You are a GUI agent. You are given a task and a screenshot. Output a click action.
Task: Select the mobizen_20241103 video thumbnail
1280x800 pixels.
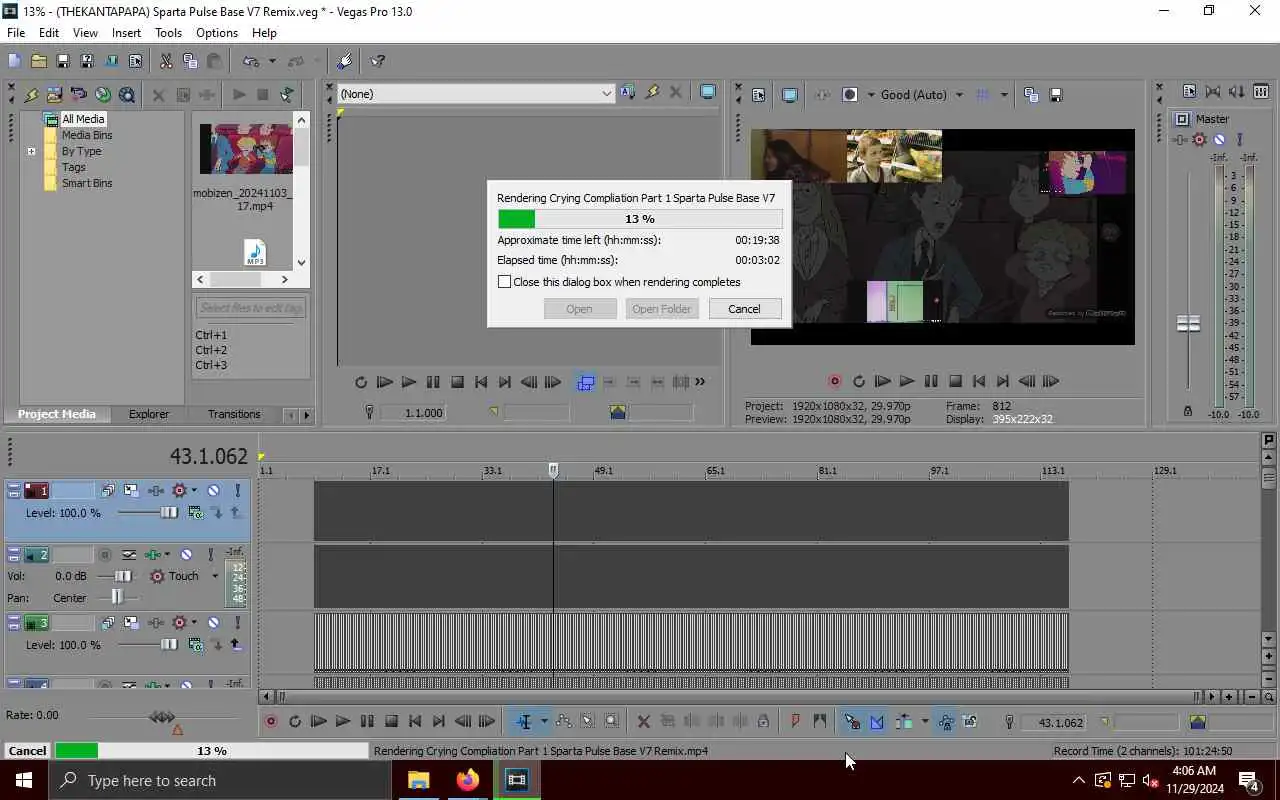[246, 149]
